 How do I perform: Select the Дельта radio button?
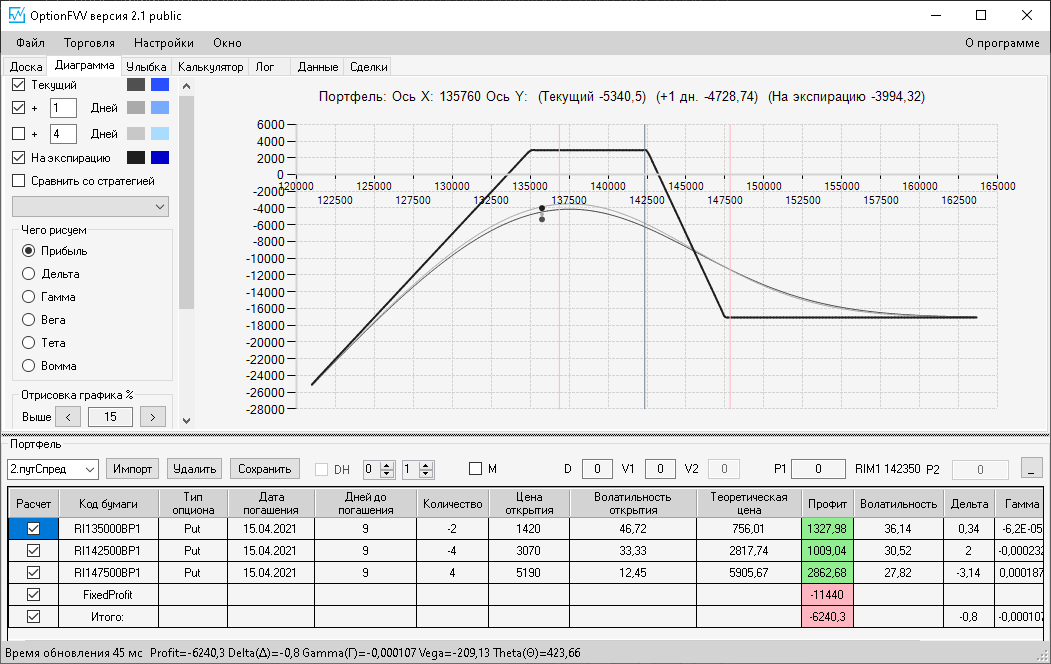(x=28, y=273)
